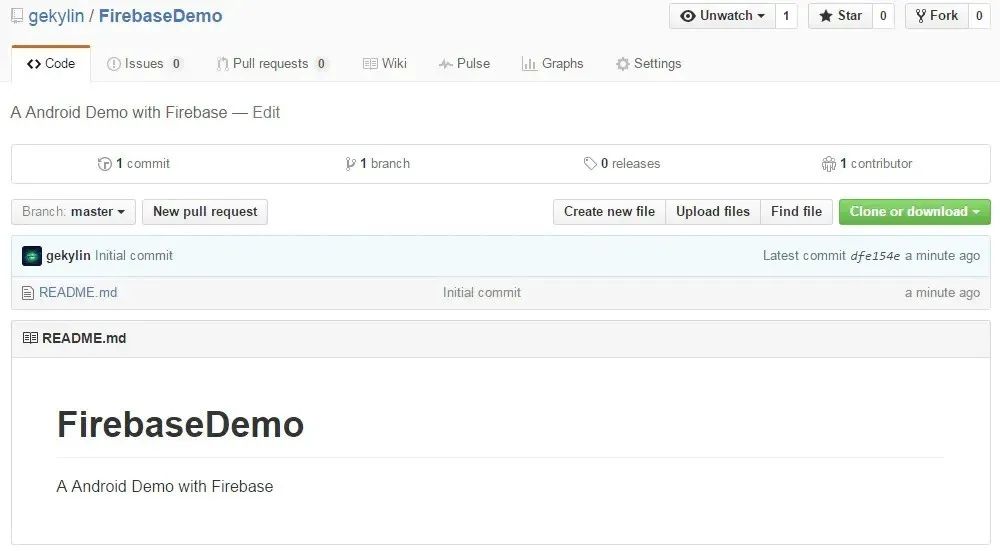Open the Settings tab

click(x=649, y=64)
